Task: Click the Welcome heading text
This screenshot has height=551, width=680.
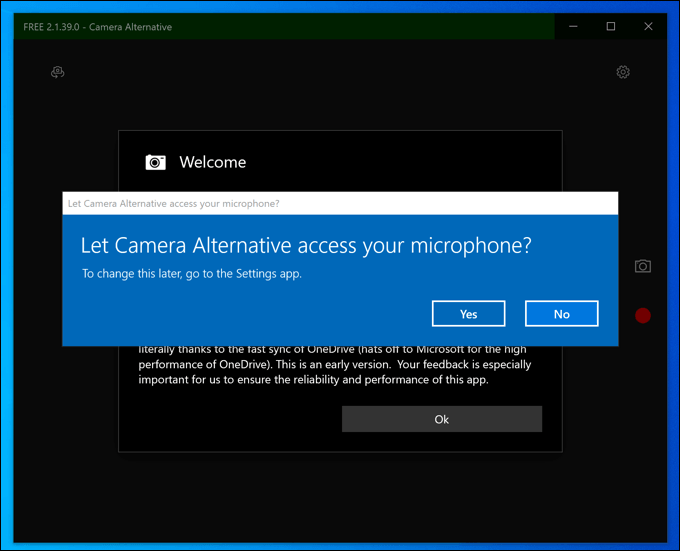Action: [x=212, y=162]
